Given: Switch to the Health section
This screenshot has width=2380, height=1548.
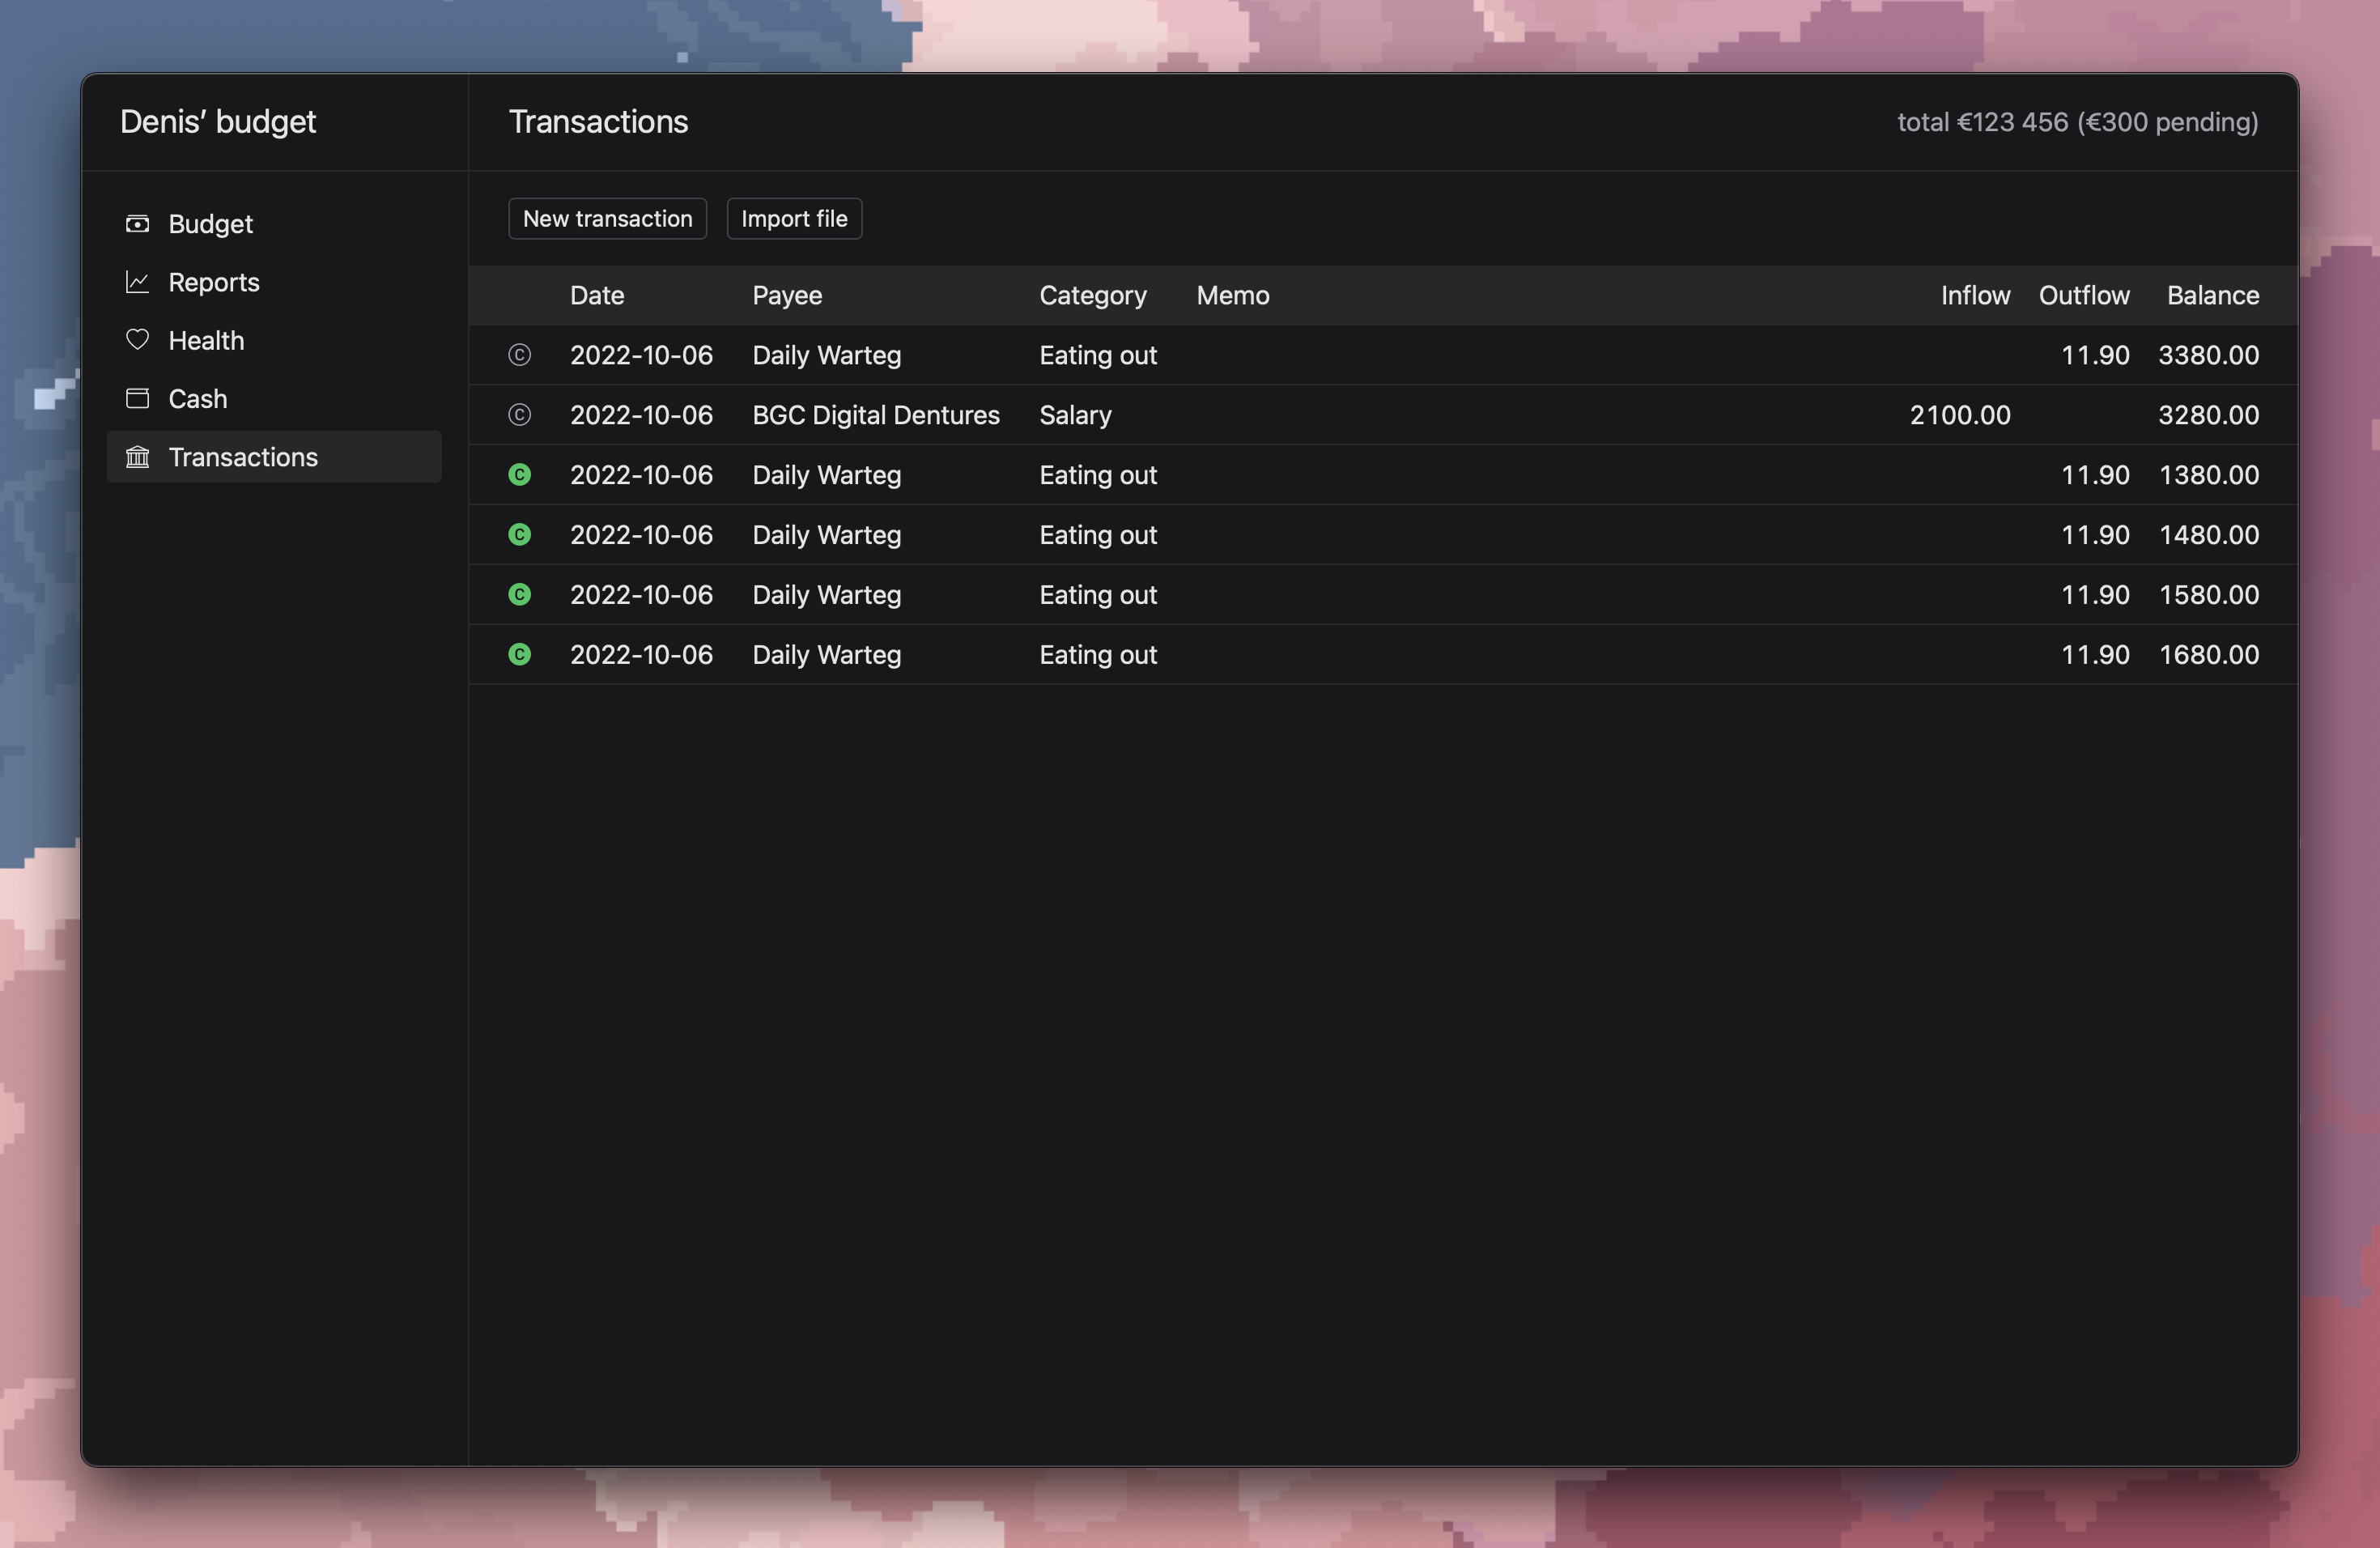Looking at the screenshot, I should click(206, 340).
